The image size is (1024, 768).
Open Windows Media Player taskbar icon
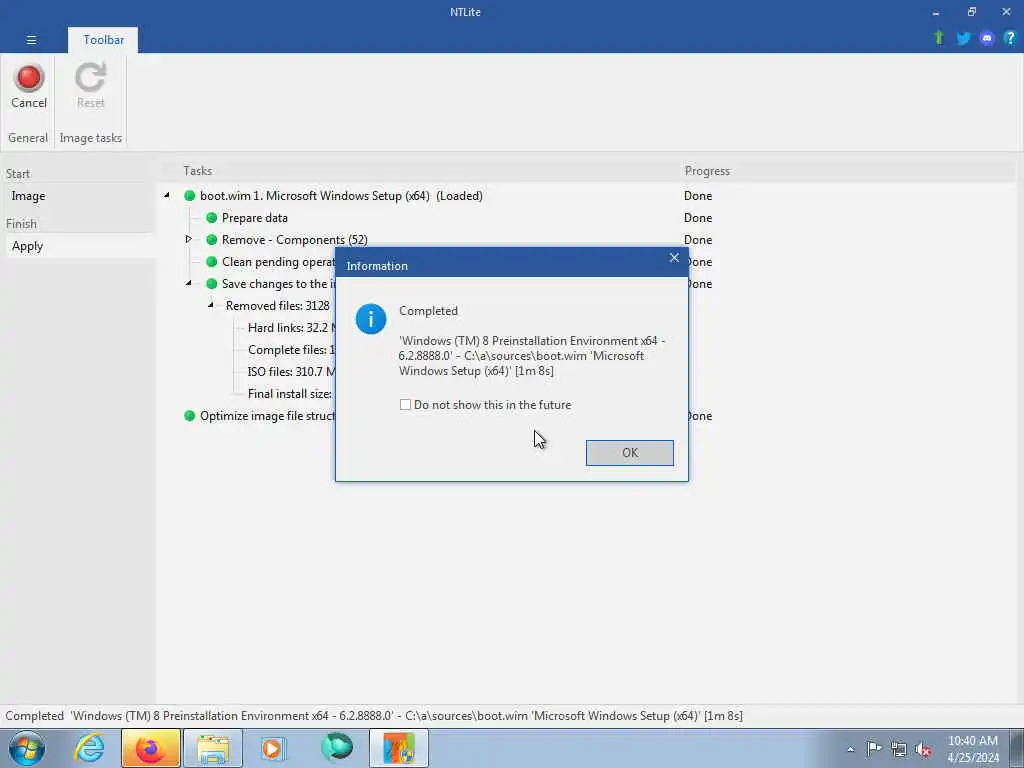(x=273, y=748)
